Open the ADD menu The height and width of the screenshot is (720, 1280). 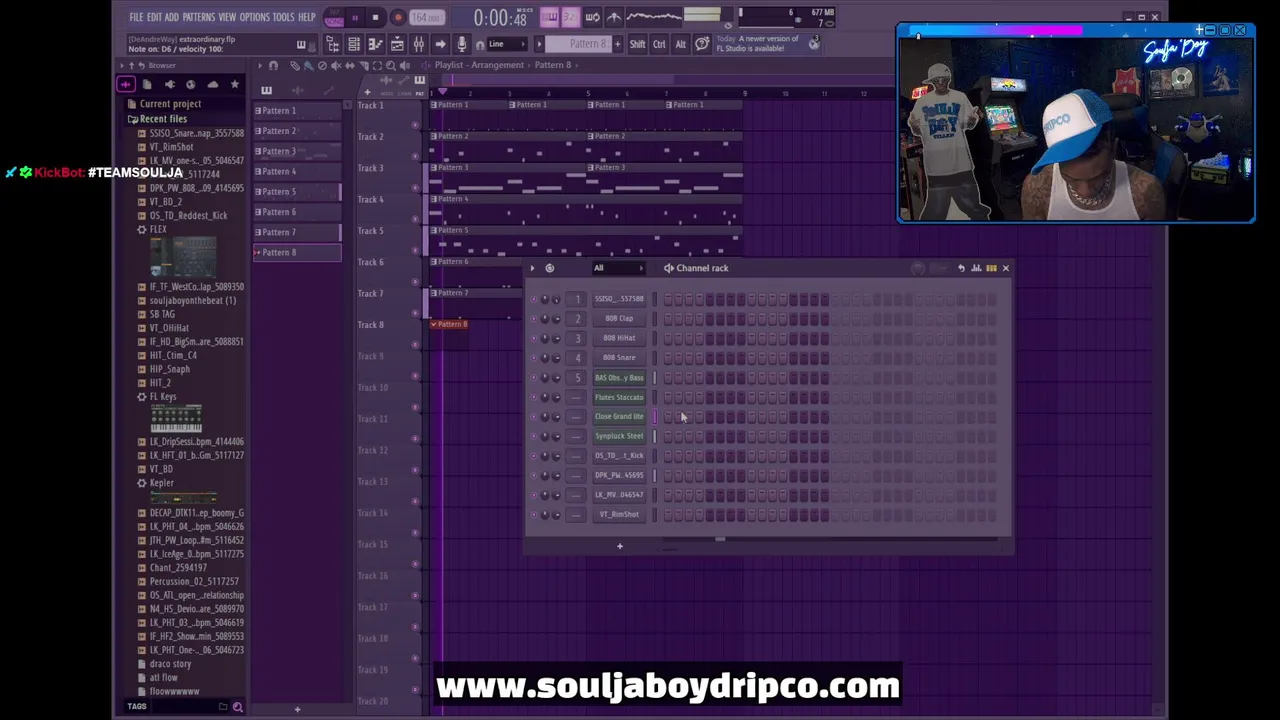pyautogui.click(x=171, y=17)
